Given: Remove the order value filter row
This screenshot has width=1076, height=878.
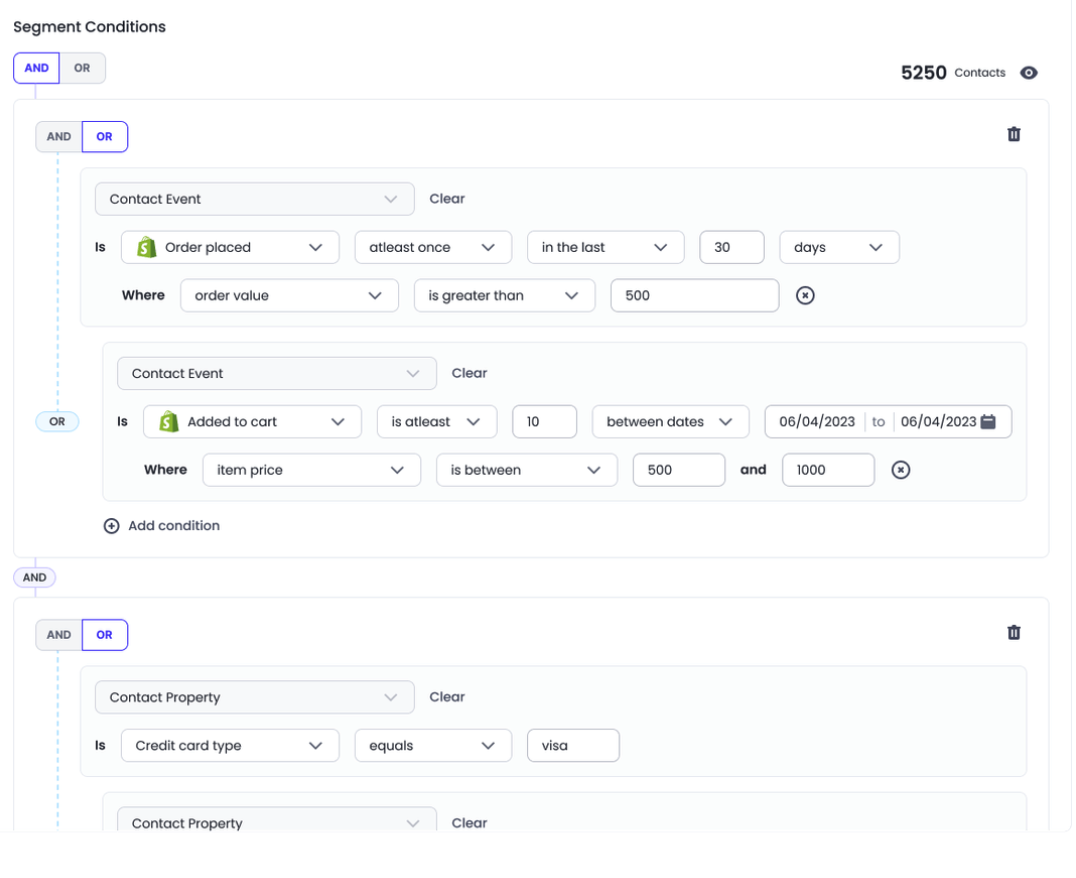Looking at the screenshot, I should pos(805,295).
